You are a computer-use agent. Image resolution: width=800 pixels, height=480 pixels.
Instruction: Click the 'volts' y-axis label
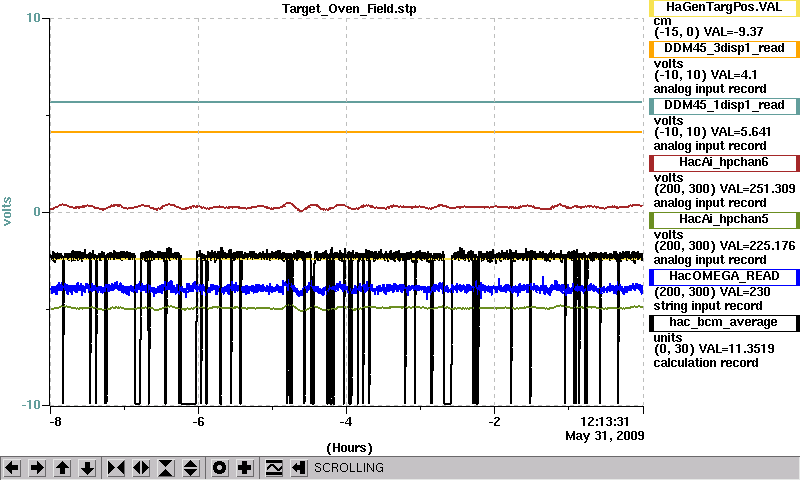(x=7, y=211)
